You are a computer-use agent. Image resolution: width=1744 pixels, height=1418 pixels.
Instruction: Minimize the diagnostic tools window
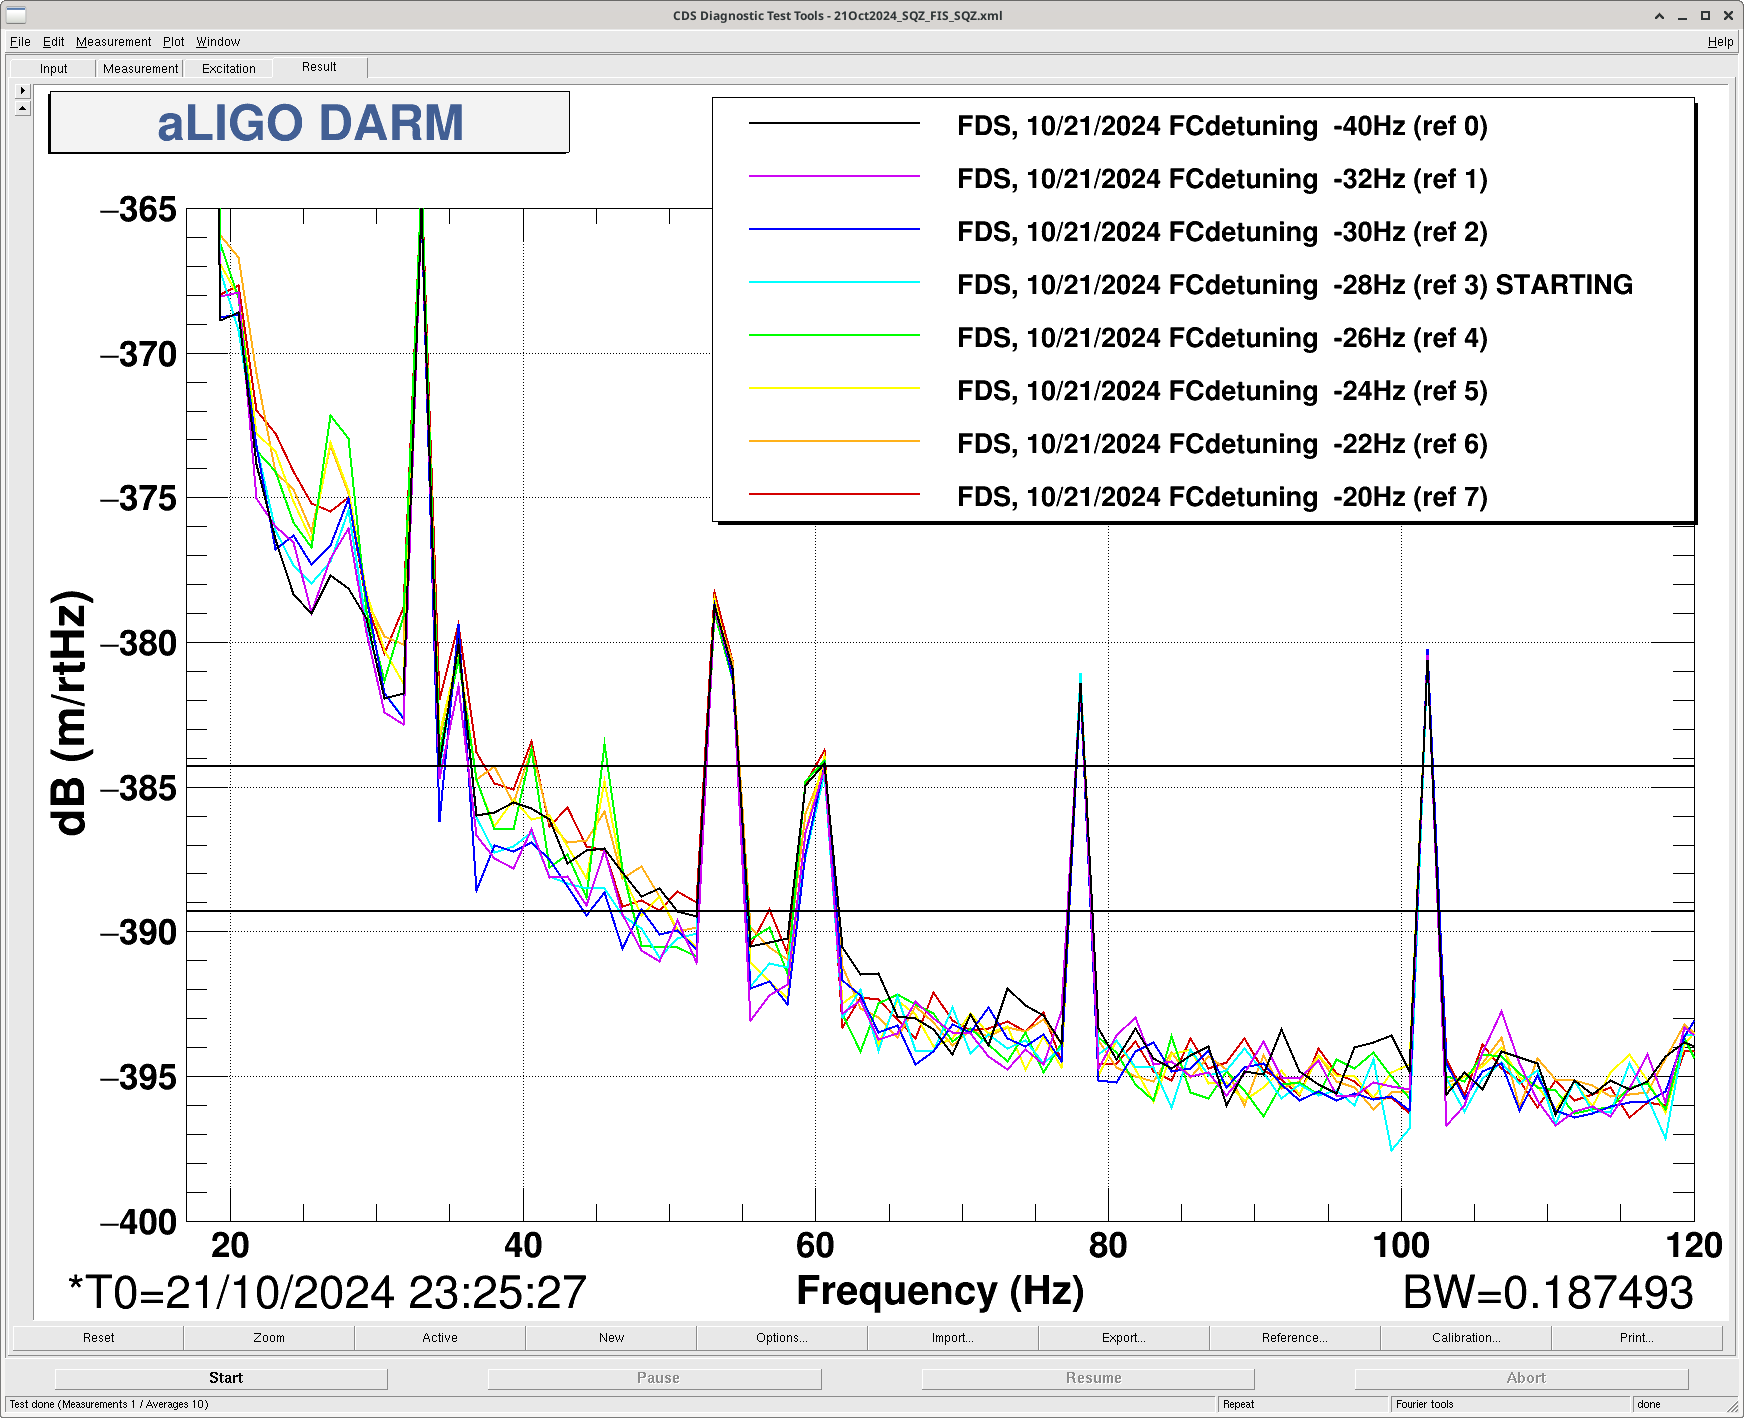point(1682,15)
